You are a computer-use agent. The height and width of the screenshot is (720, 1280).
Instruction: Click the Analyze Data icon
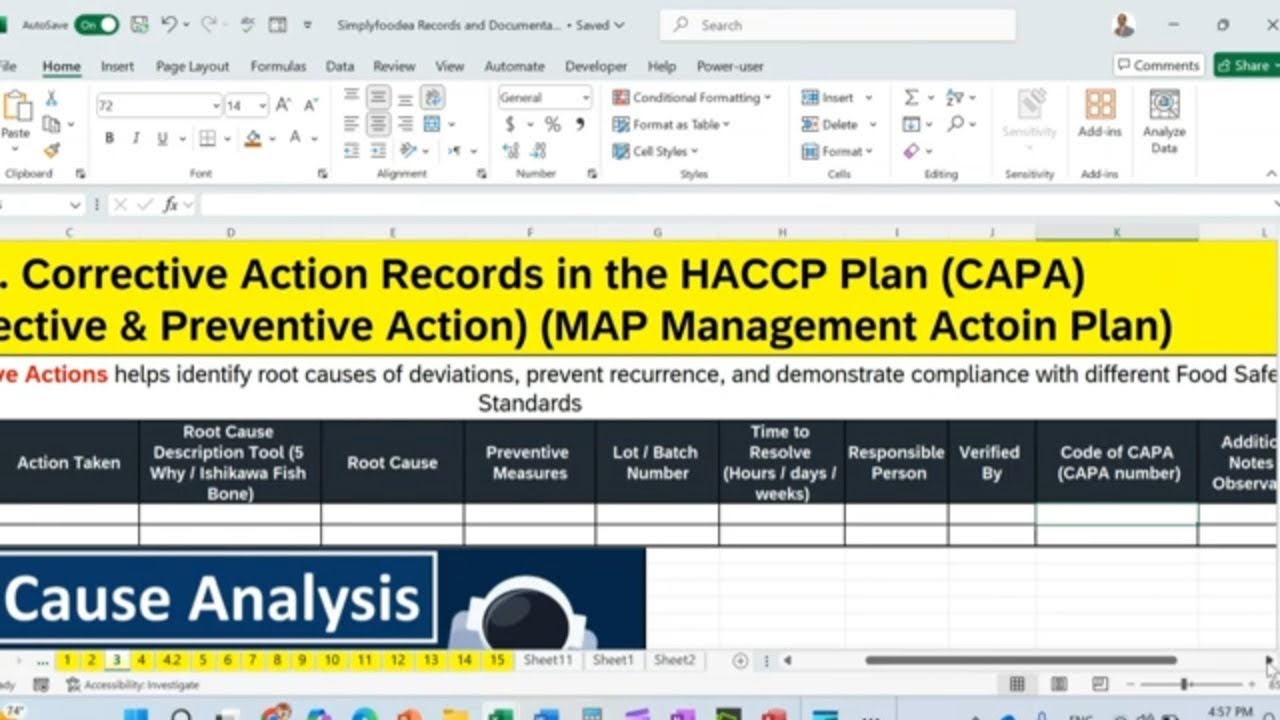pos(1164,105)
